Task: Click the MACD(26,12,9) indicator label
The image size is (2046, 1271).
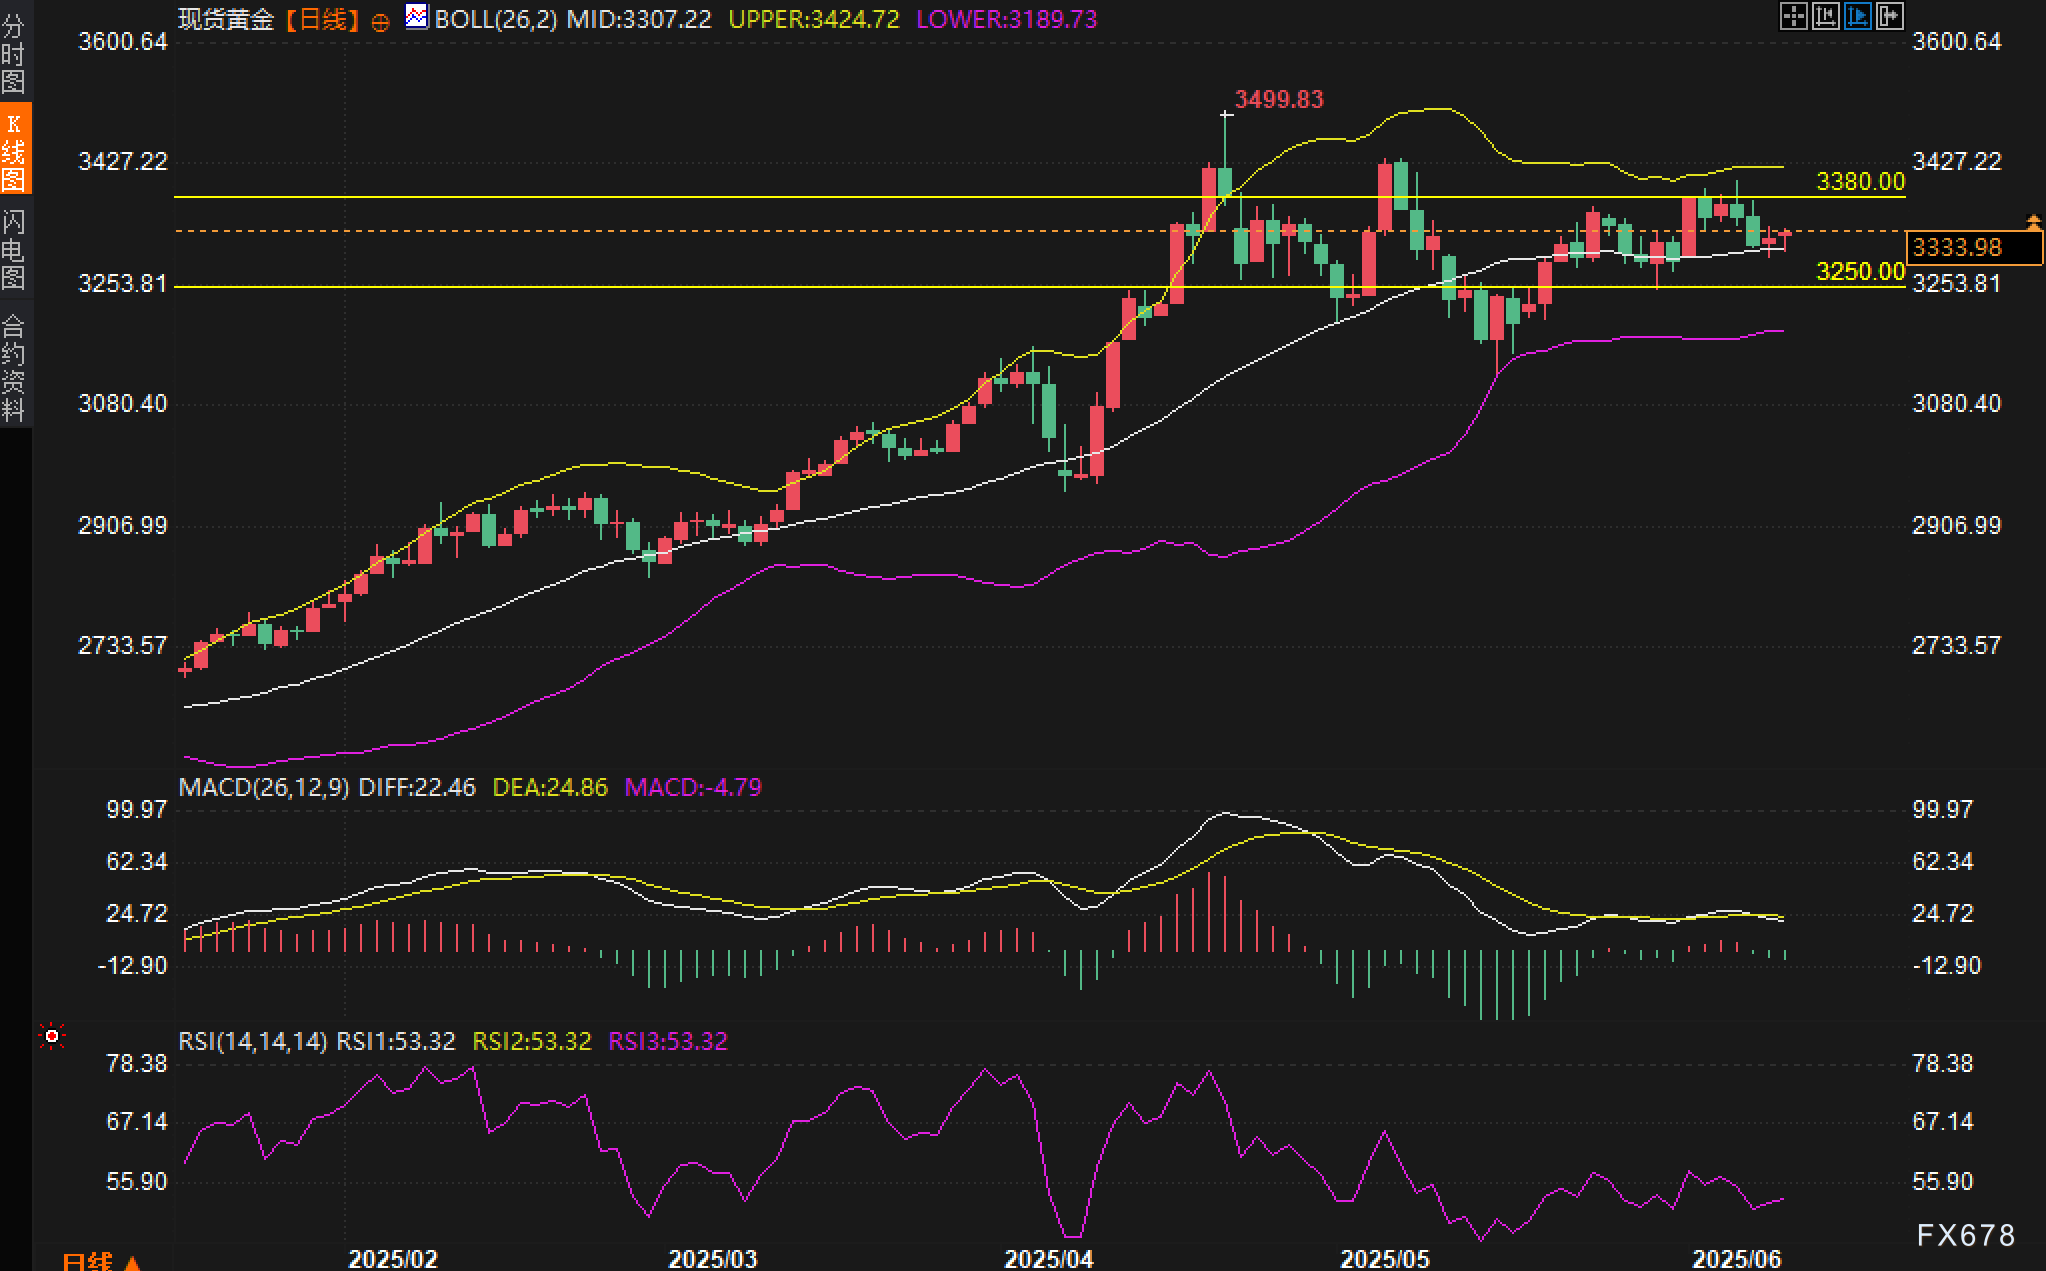Action: [264, 787]
